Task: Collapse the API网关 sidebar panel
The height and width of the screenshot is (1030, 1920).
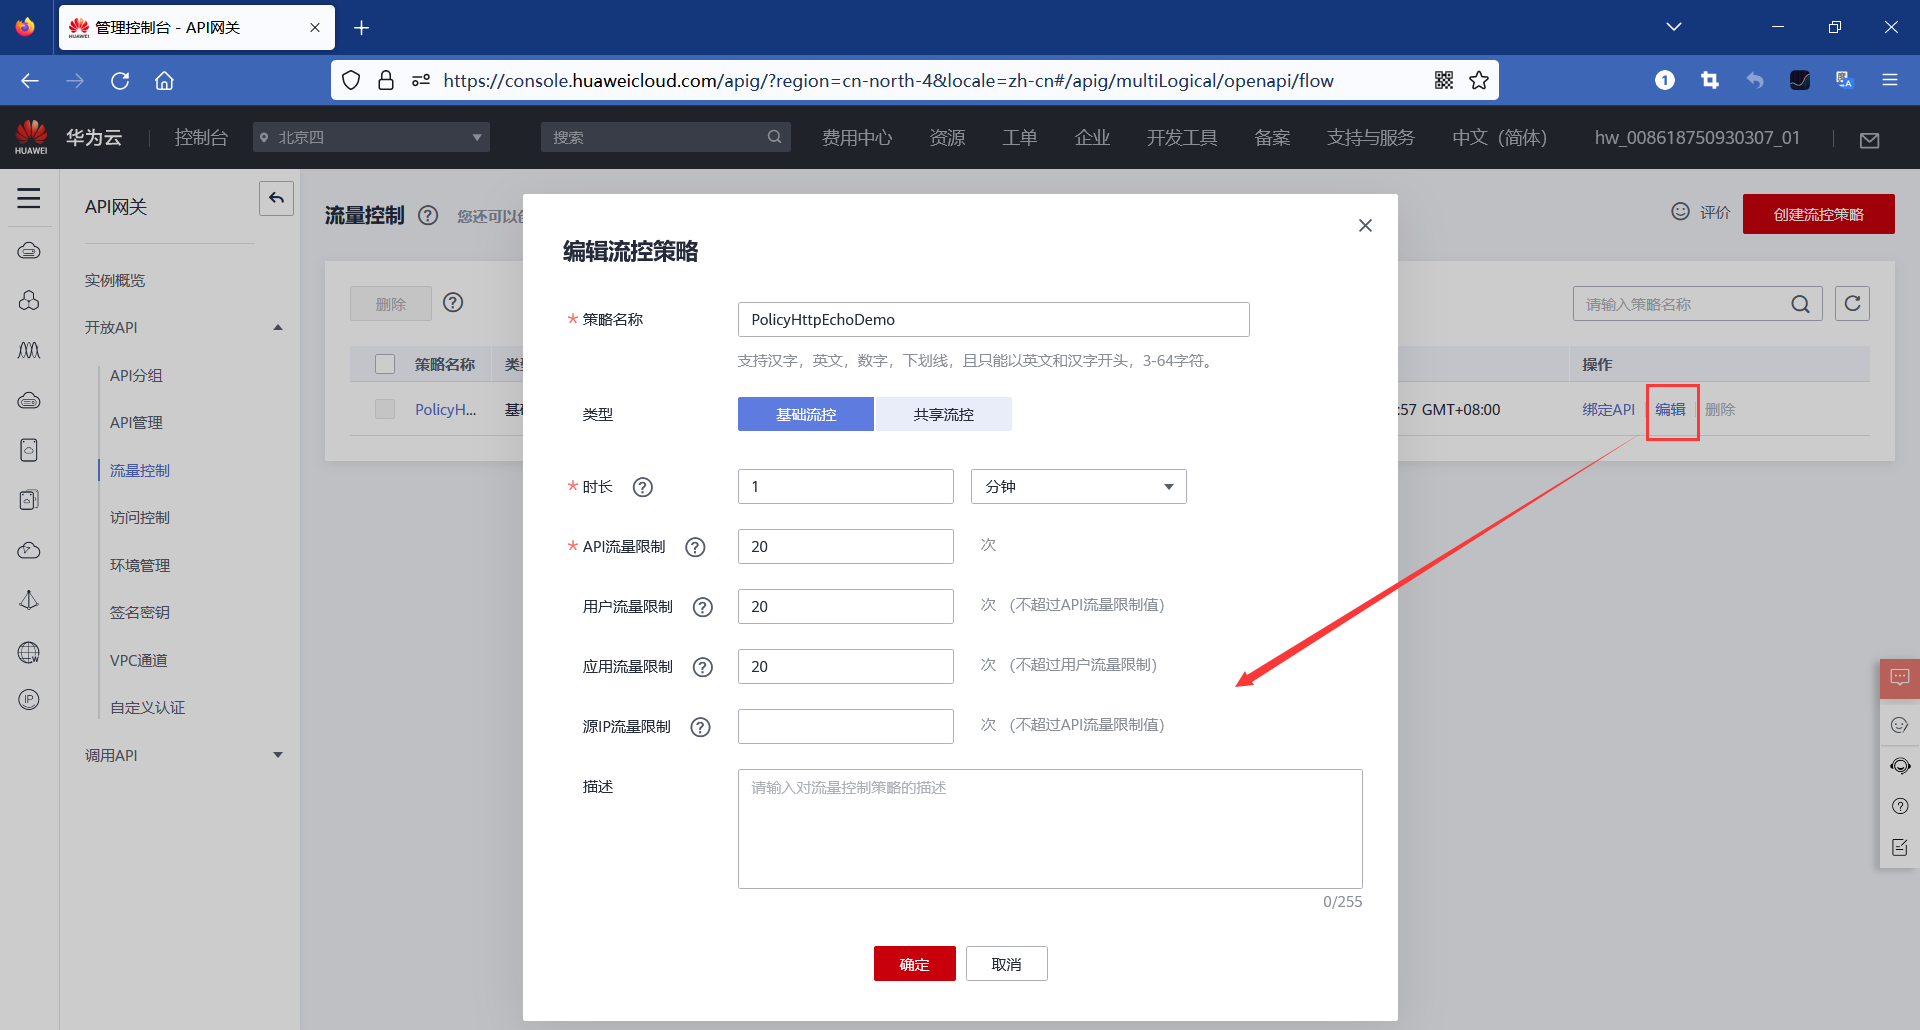Action: pyautogui.click(x=277, y=198)
